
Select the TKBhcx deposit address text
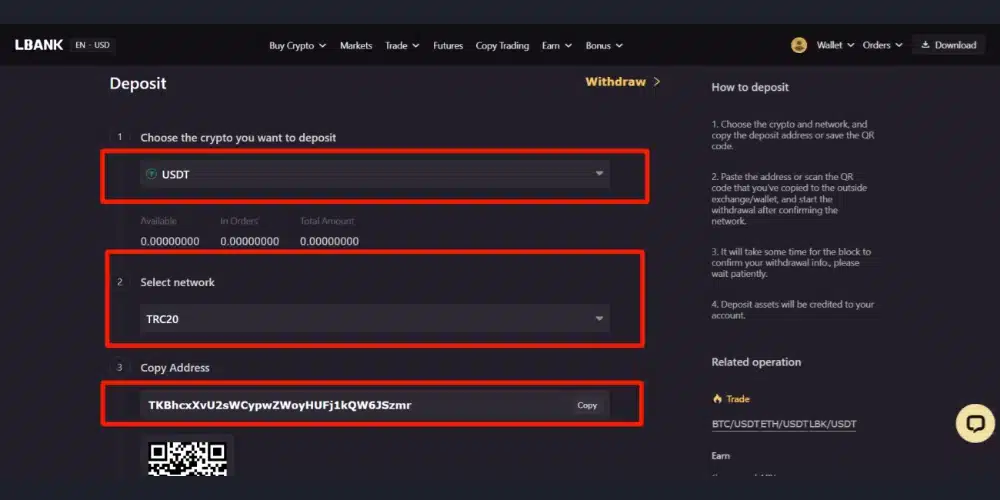pyautogui.click(x=280, y=405)
